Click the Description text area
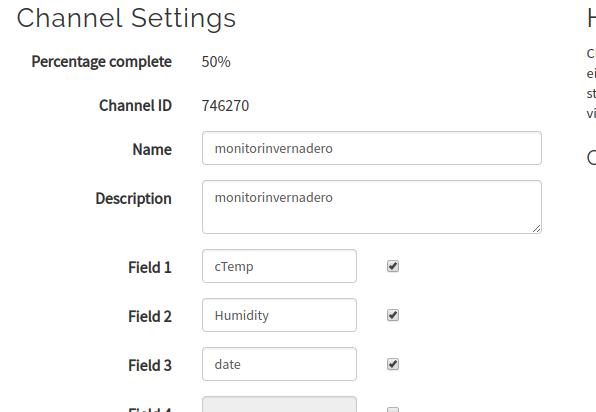The image size is (596, 412). pos(372,207)
